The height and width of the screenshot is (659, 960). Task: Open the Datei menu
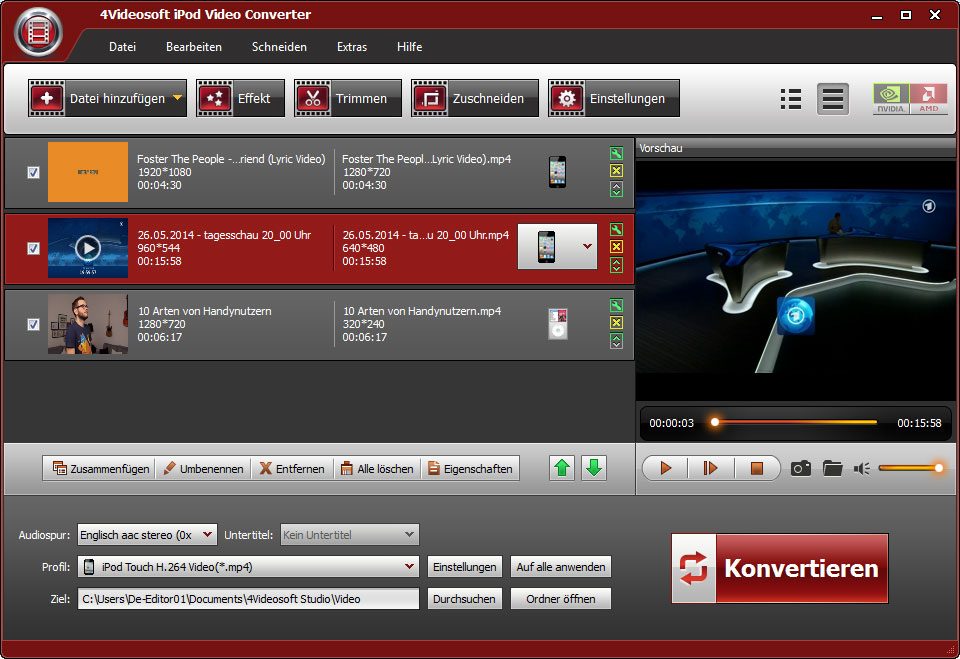click(x=122, y=47)
